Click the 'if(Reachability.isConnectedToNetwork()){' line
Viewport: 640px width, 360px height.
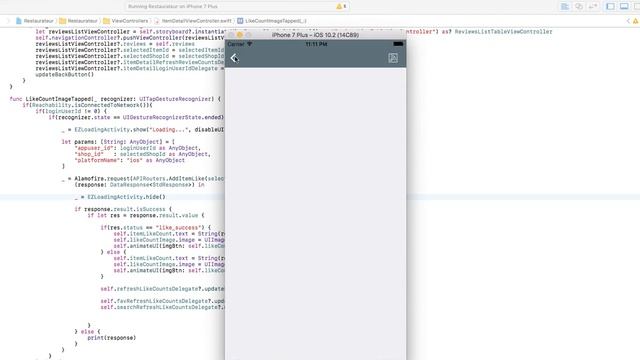tap(88, 105)
